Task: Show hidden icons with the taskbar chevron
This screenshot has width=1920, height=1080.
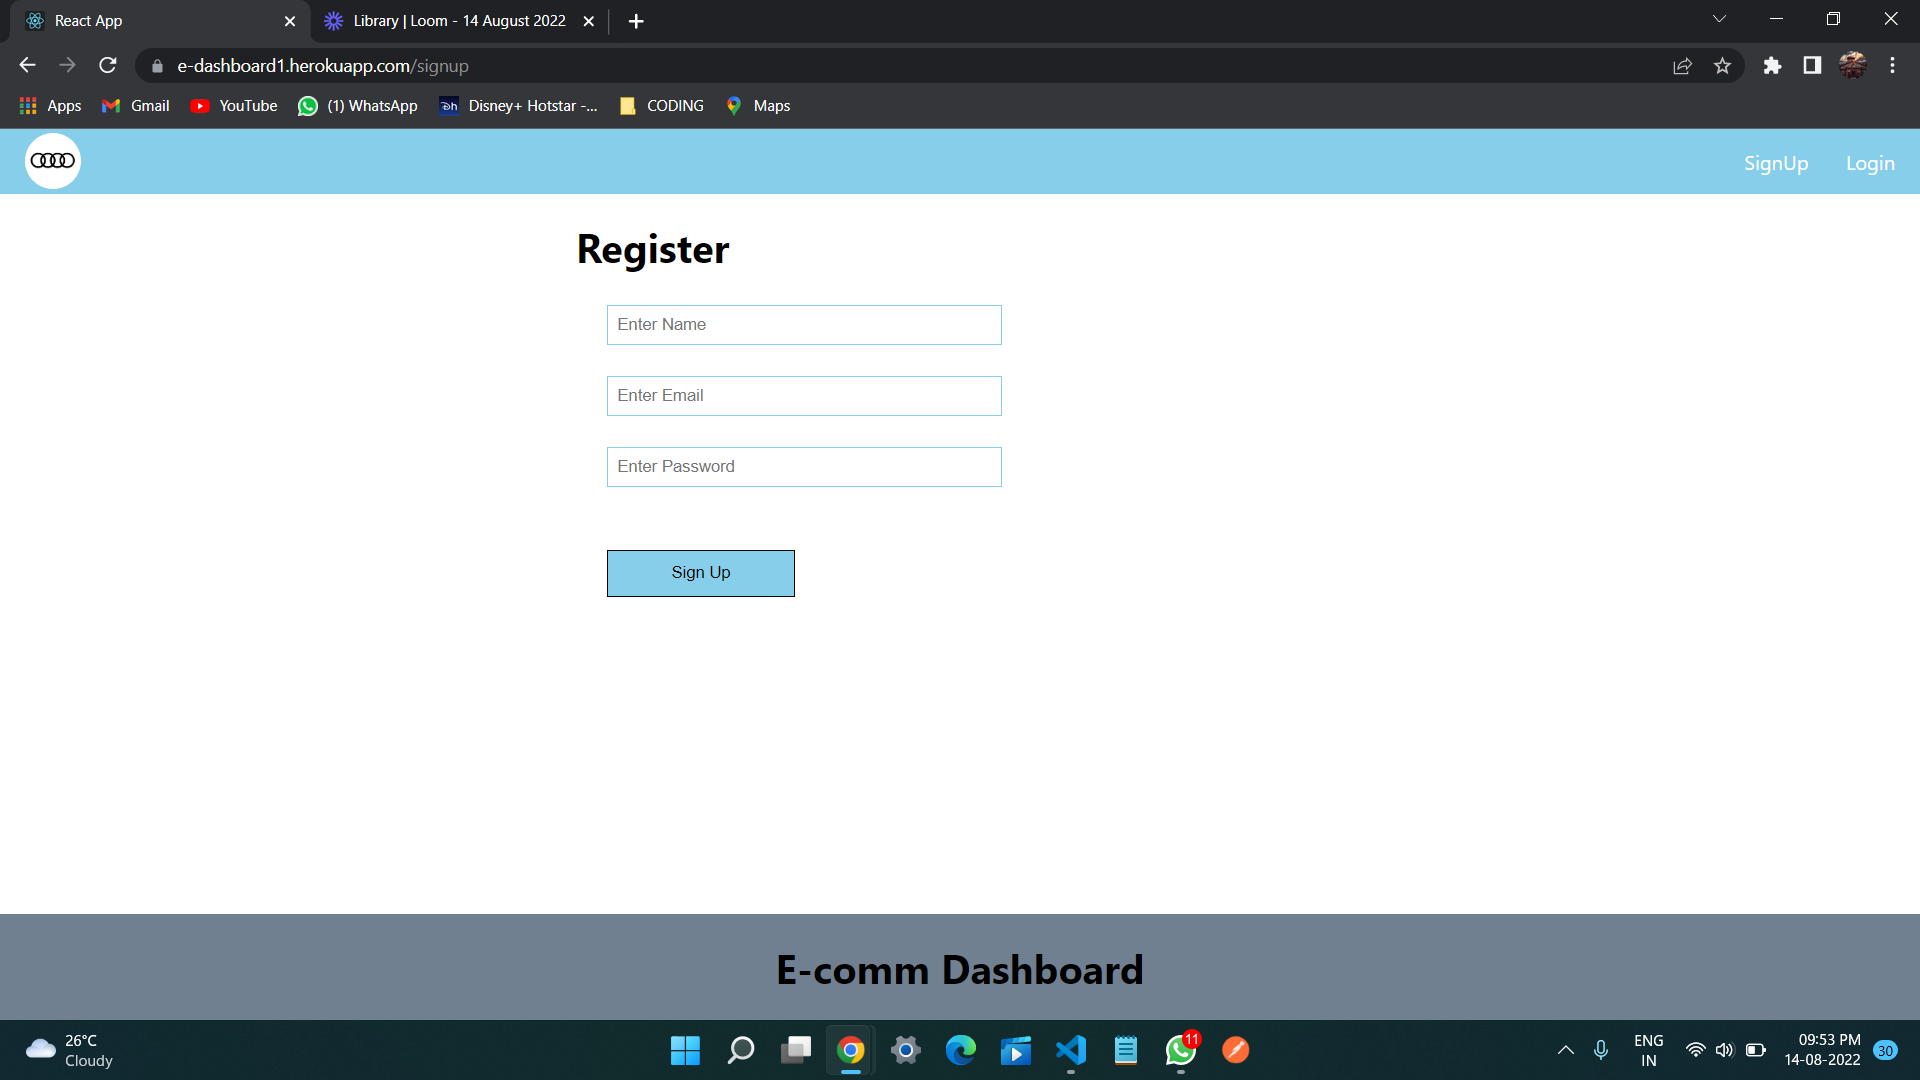Action: (x=1566, y=1050)
